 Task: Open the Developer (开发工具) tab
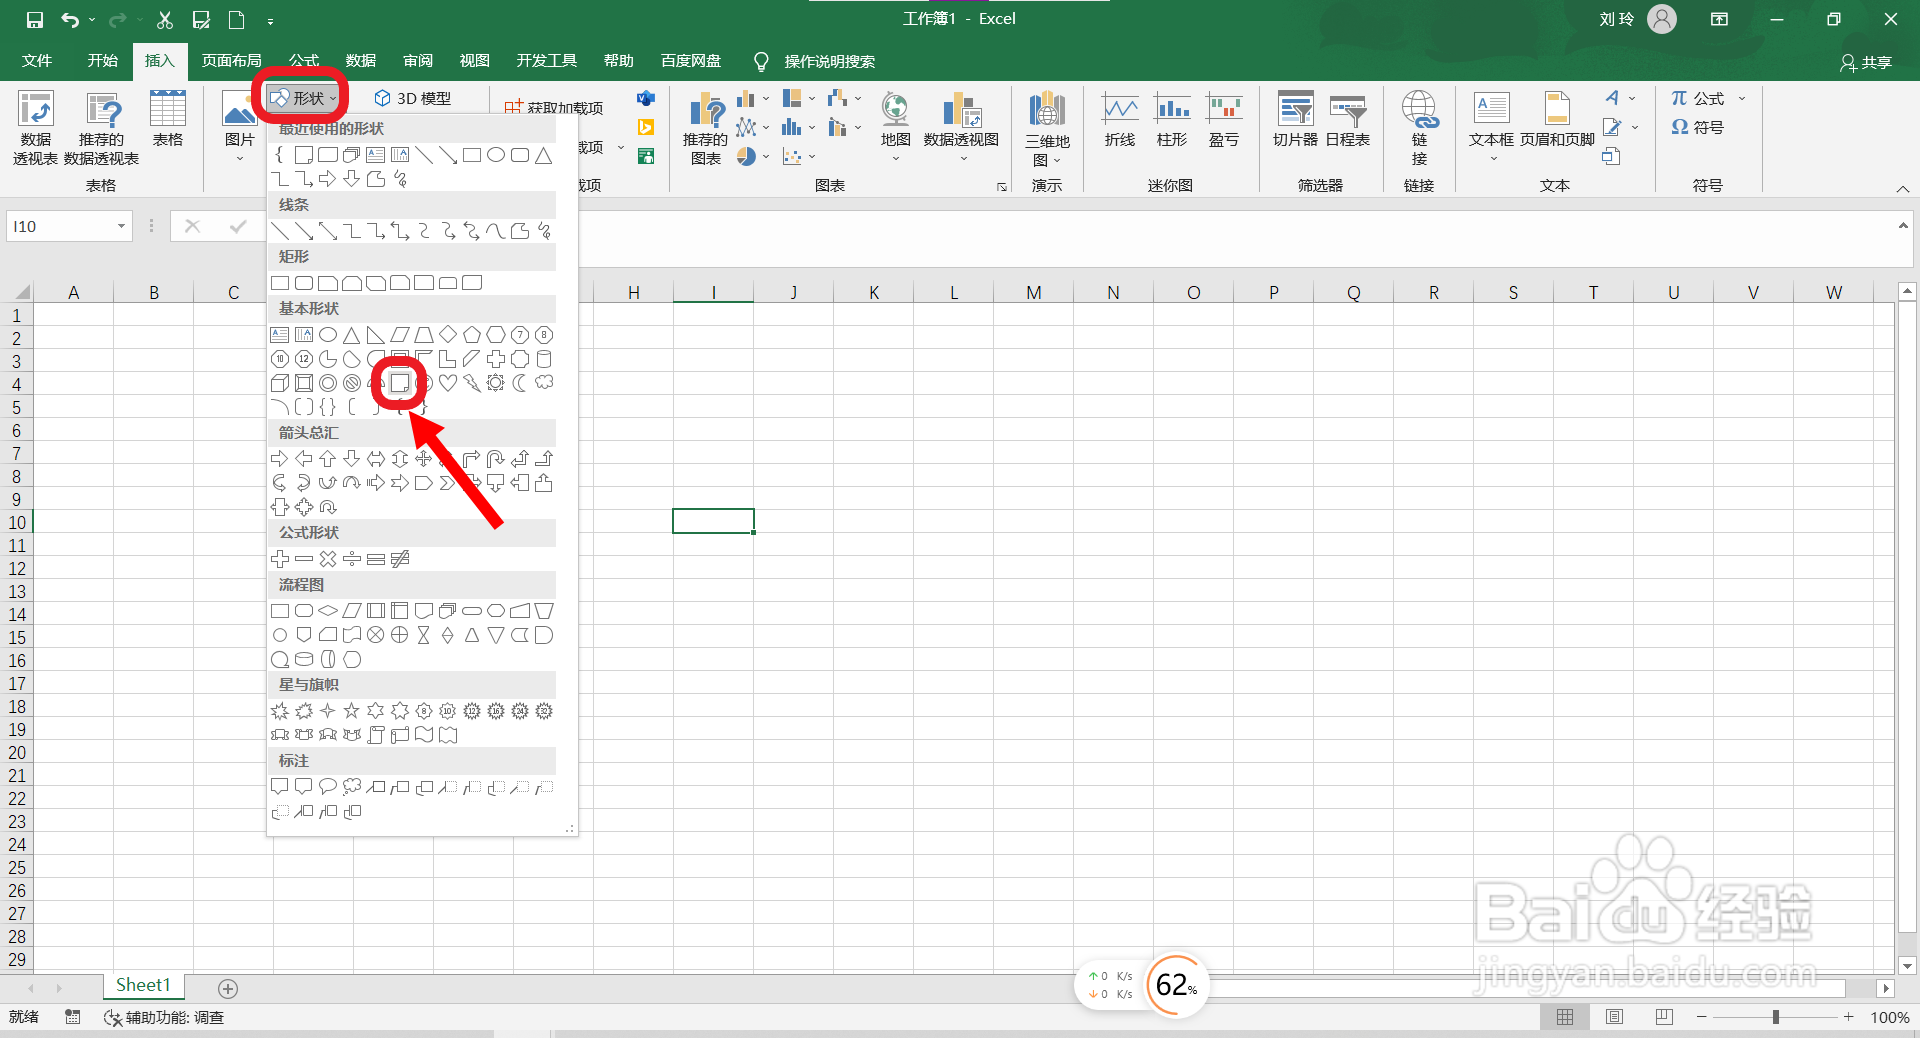coord(547,61)
